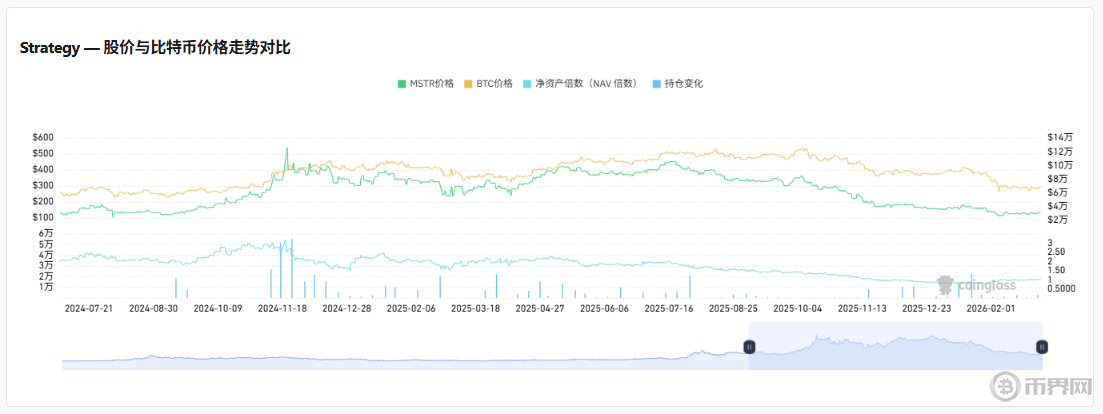Screen dimensions: 1103x414
Task: Click the 2025-07-16 date axis label
Action: (668, 308)
